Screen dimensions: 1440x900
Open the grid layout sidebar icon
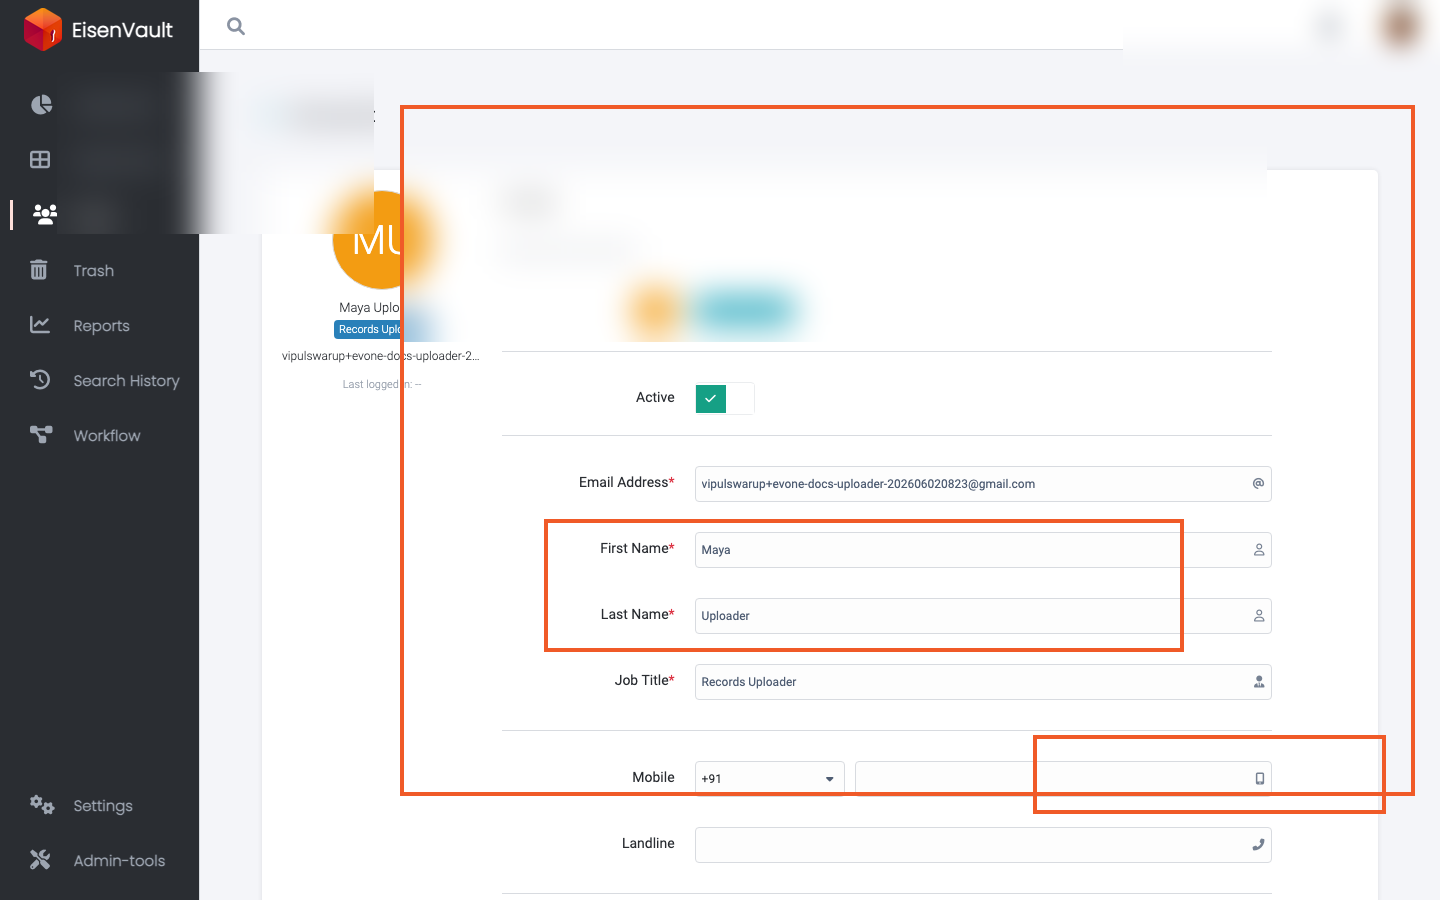[x=40, y=159]
